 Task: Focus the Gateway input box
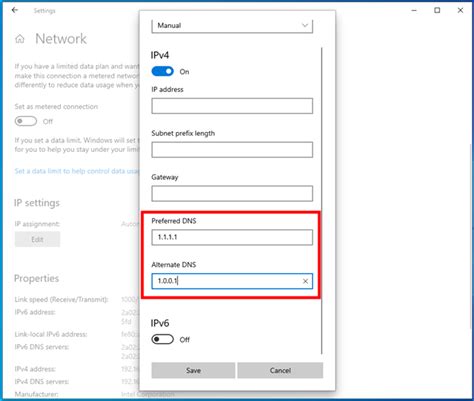[232, 194]
